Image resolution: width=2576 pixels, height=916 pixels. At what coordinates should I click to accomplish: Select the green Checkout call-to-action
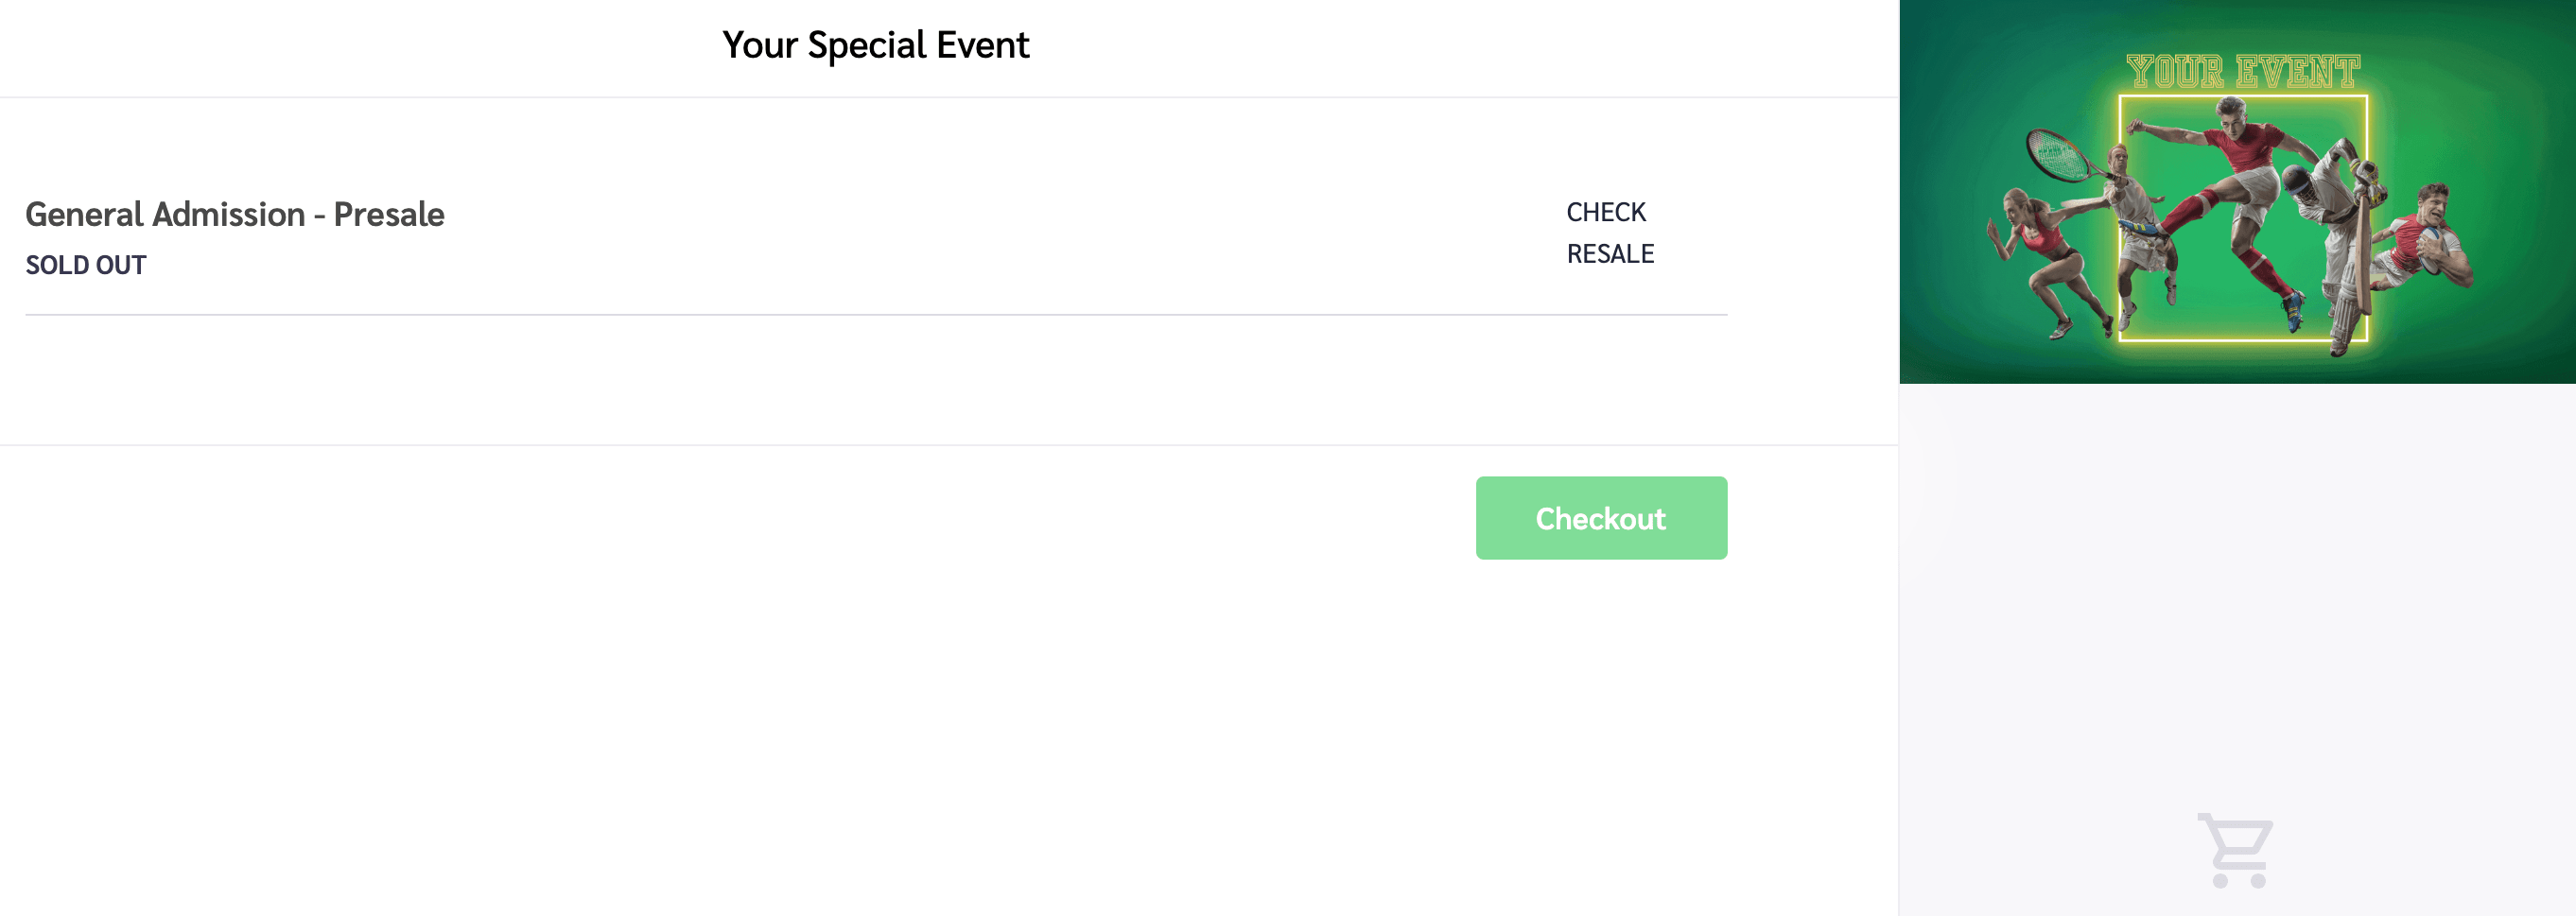tap(1600, 518)
